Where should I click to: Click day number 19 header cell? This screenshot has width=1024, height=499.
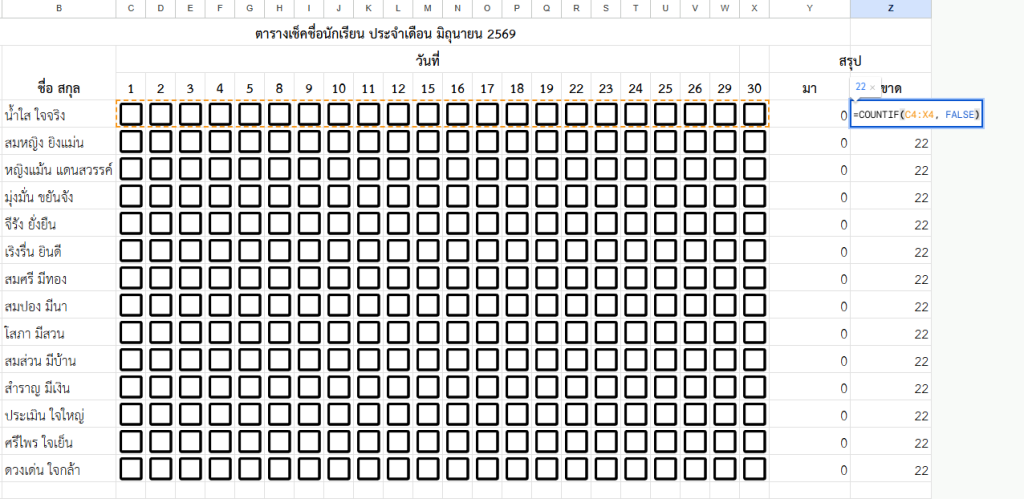(547, 88)
